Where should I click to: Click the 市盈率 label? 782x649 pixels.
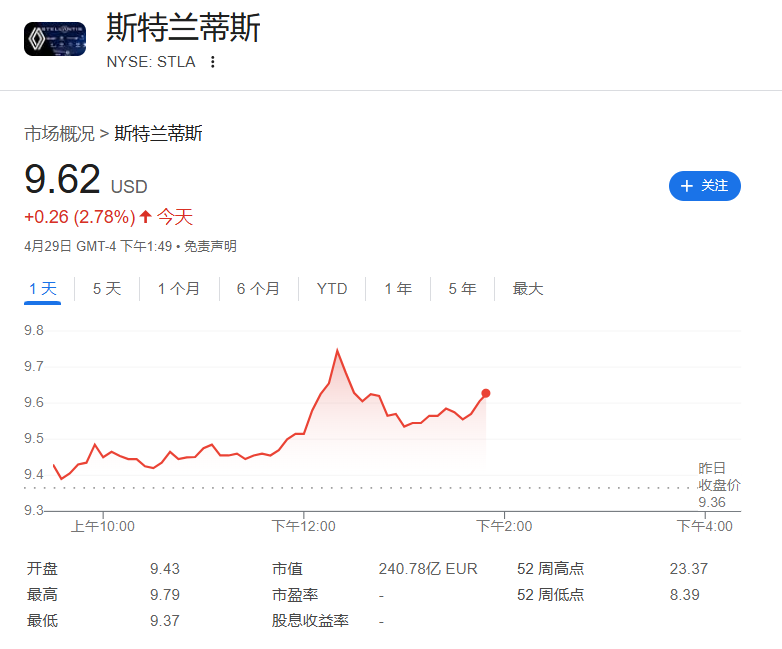(295, 595)
